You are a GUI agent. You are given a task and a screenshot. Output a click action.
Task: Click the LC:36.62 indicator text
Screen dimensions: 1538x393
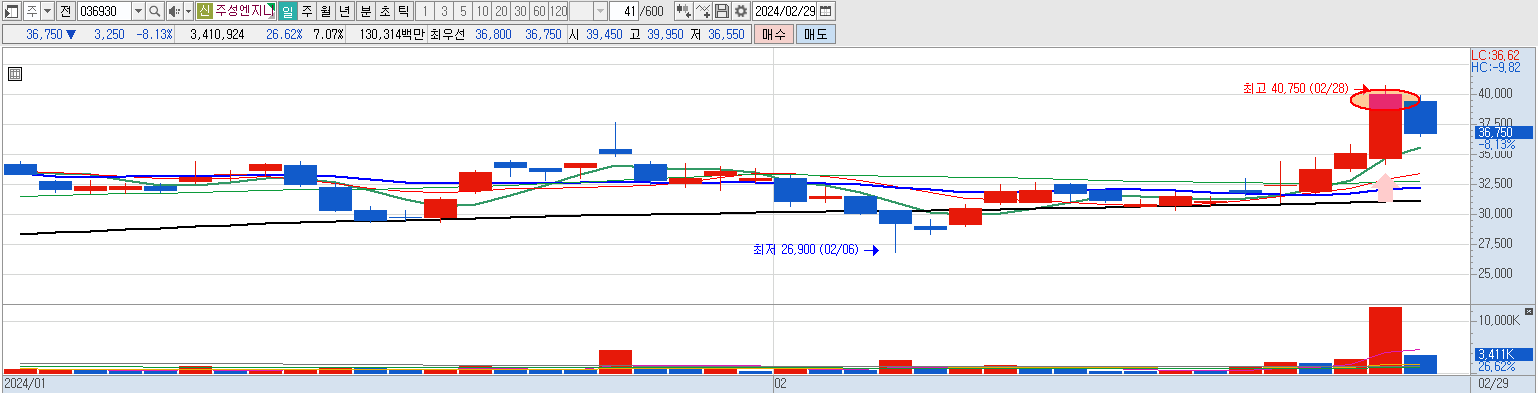[1495, 55]
